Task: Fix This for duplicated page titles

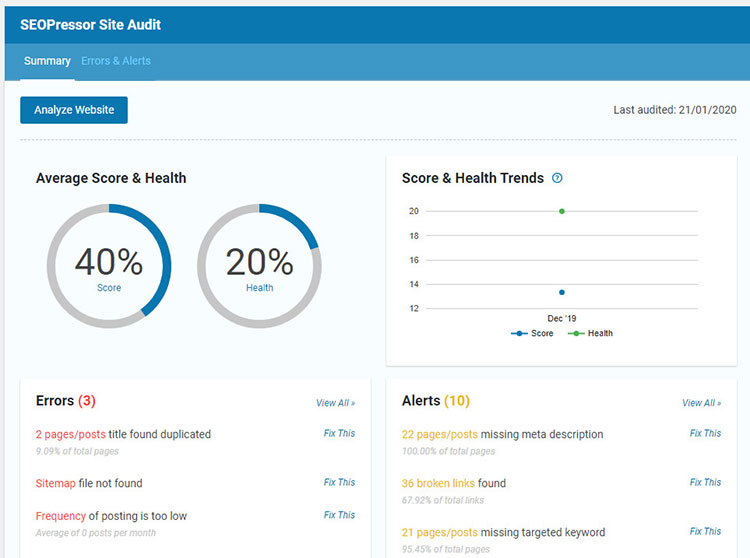Action: point(339,433)
